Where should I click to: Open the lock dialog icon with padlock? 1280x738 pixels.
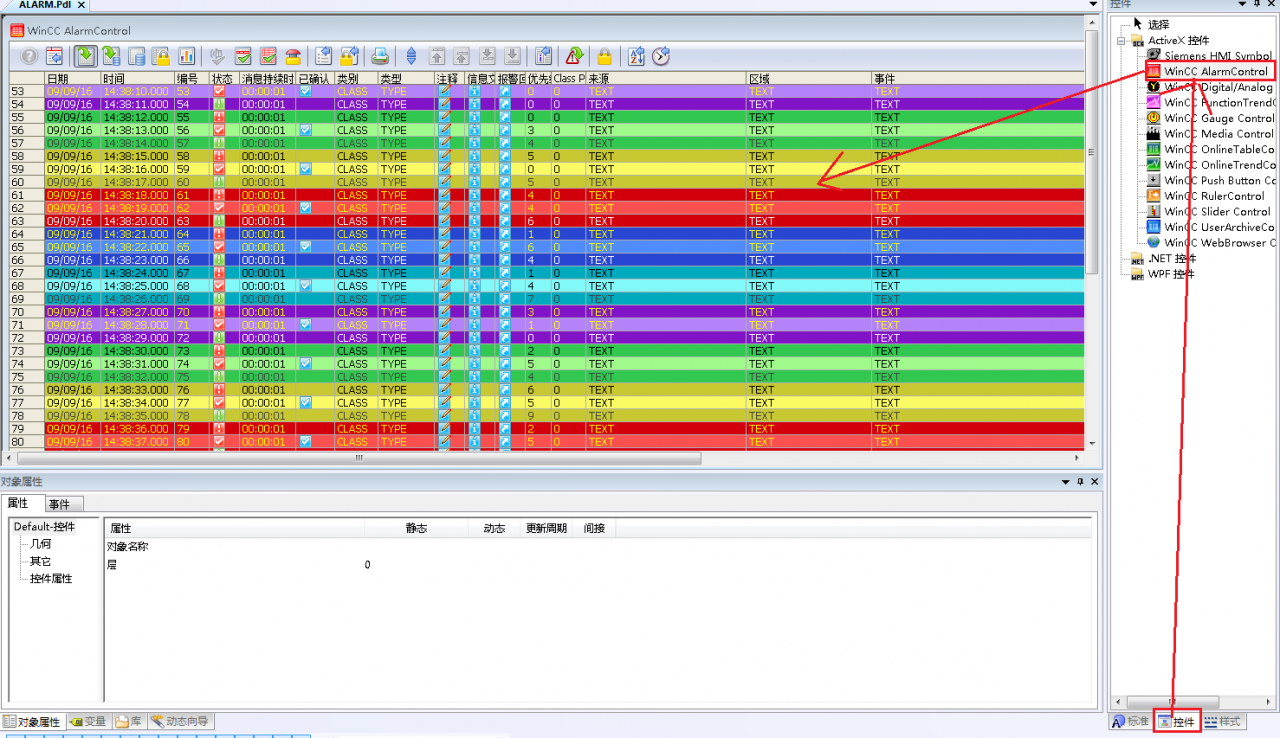[x=349, y=56]
